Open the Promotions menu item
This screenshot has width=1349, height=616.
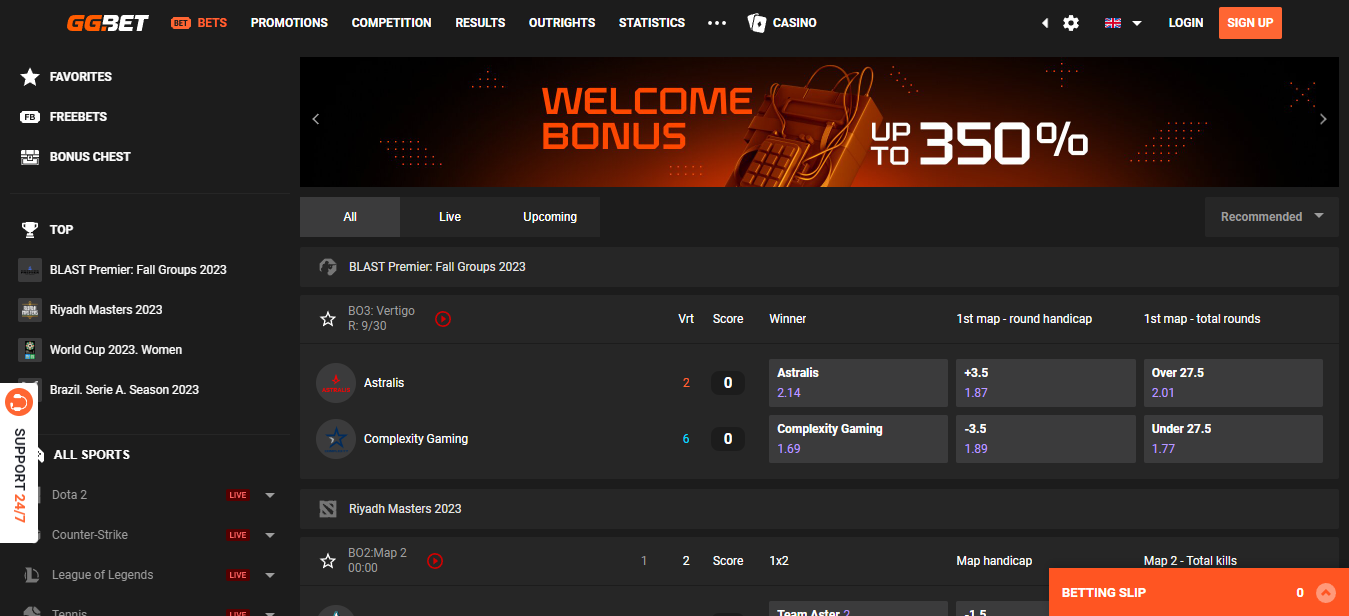[289, 23]
